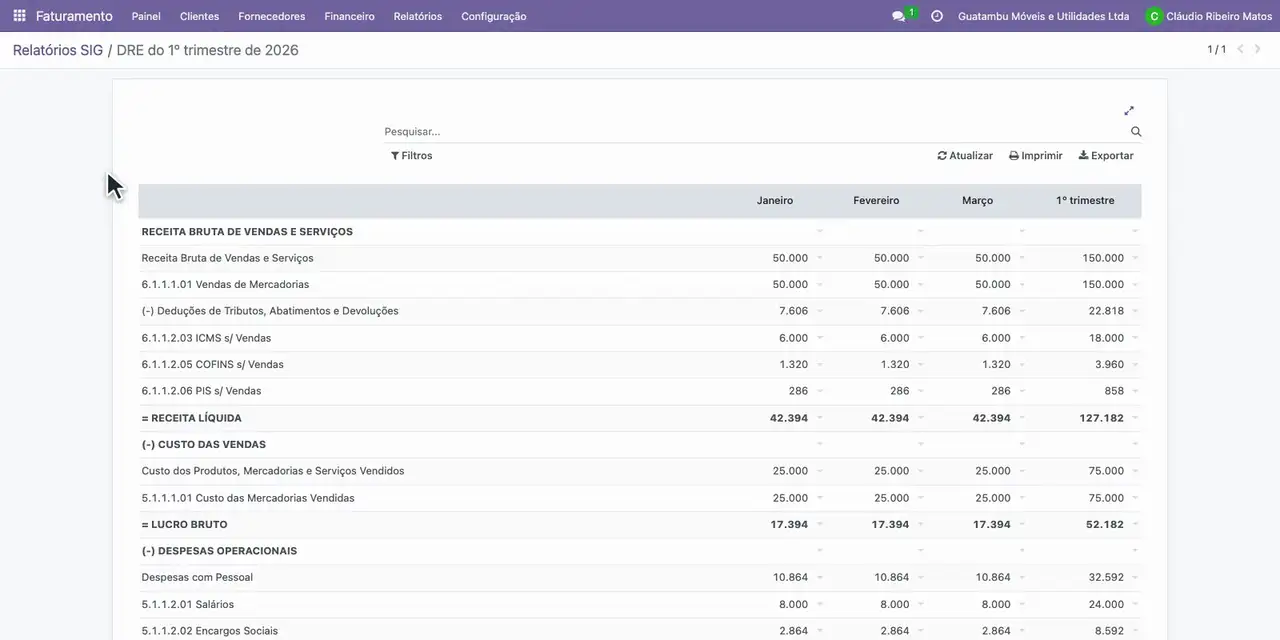Open caret beside 1º trimestre Lucro Bruto 52.182
Screen dimensions: 1280x640
(1135, 524)
